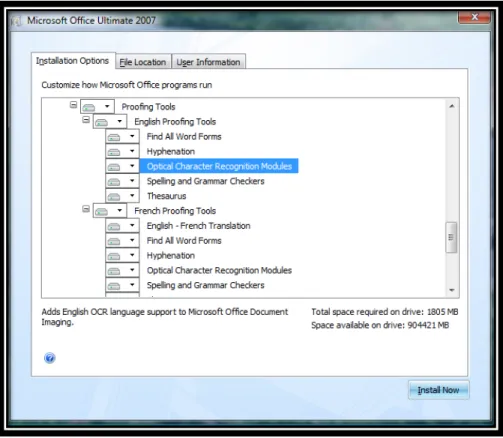Screen dimensions: 503x438
Task: Select Find All Word Forms under French
Action: [184, 240]
